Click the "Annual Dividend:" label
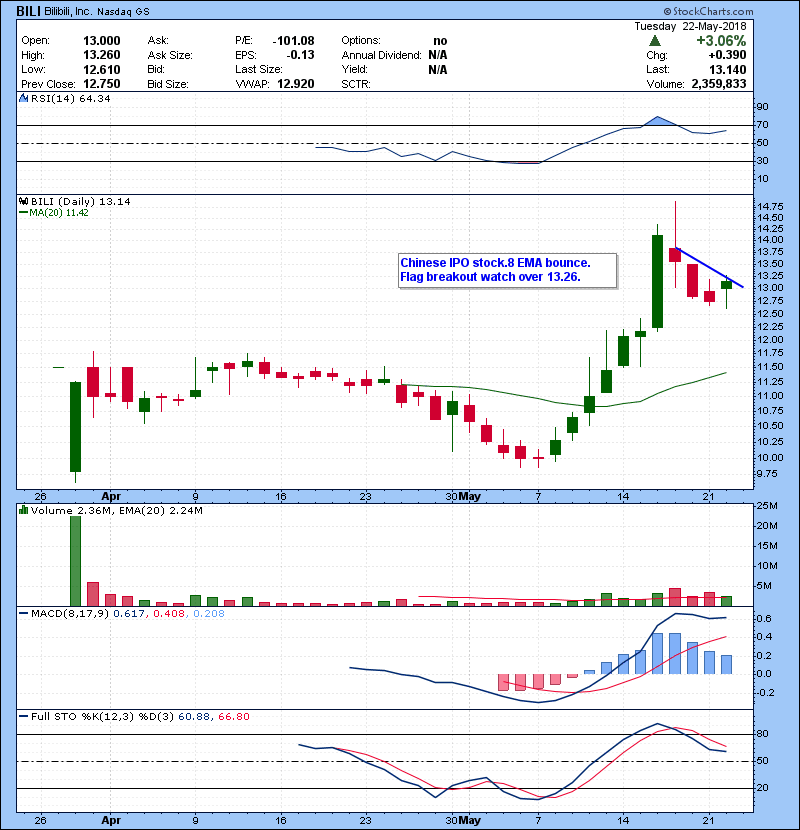 tap(381, 55)
